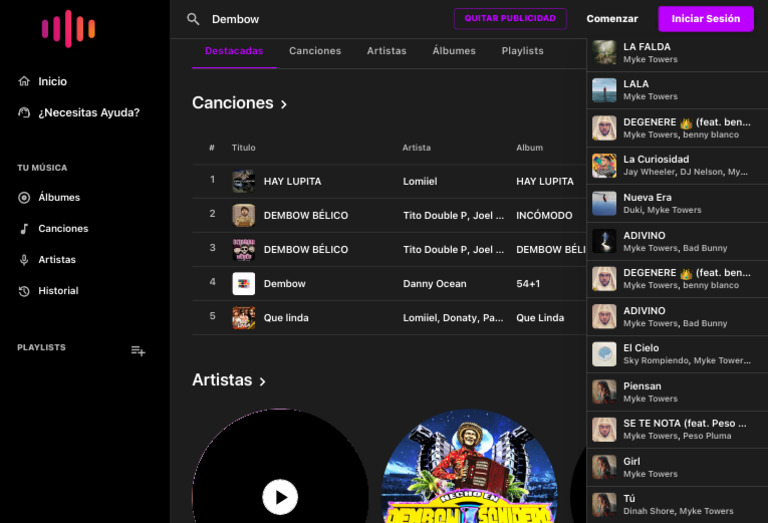
Task: Click the Artista column header
Action: [416, 147]
